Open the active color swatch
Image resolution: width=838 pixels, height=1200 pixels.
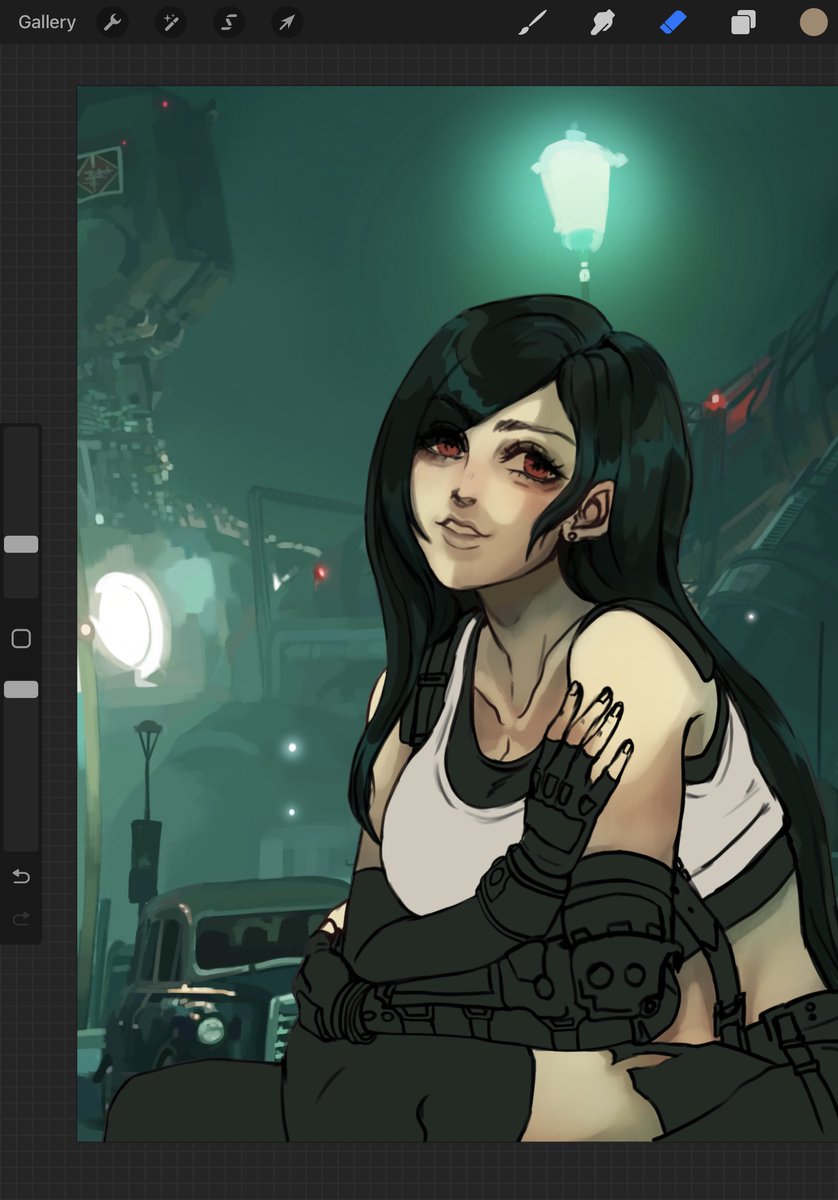[813, 22]
